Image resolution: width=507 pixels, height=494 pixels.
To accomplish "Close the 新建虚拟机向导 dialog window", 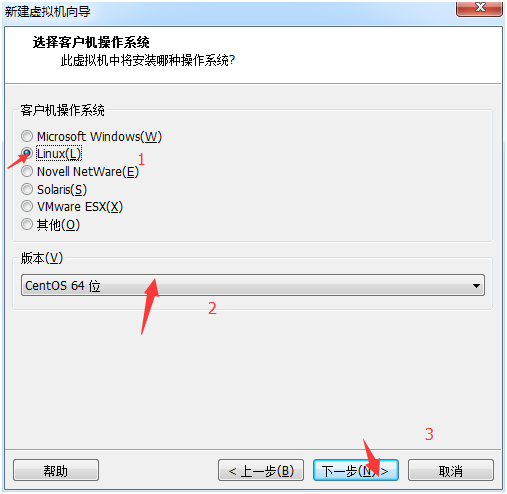I will [x=479, y=8].
